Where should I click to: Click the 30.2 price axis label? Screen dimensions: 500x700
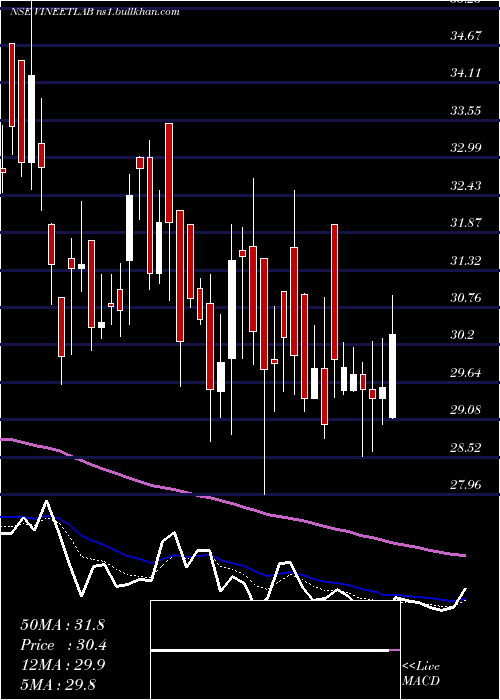pos(462,335)
